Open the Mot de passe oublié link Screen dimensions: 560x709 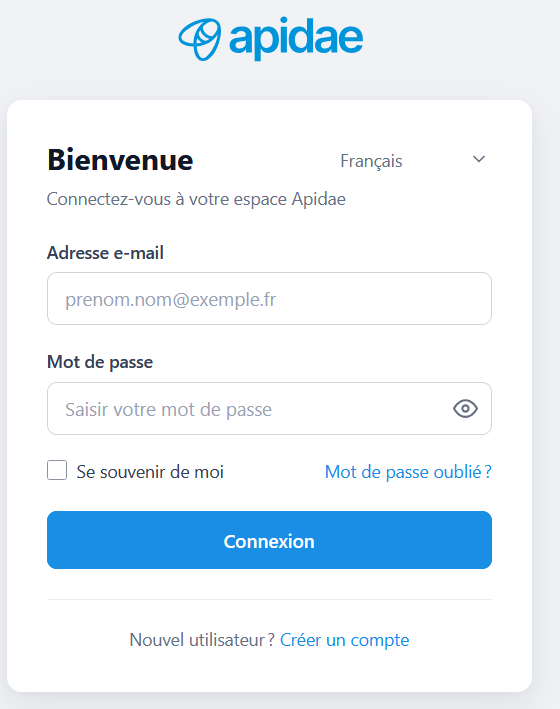tap(408, 472)
